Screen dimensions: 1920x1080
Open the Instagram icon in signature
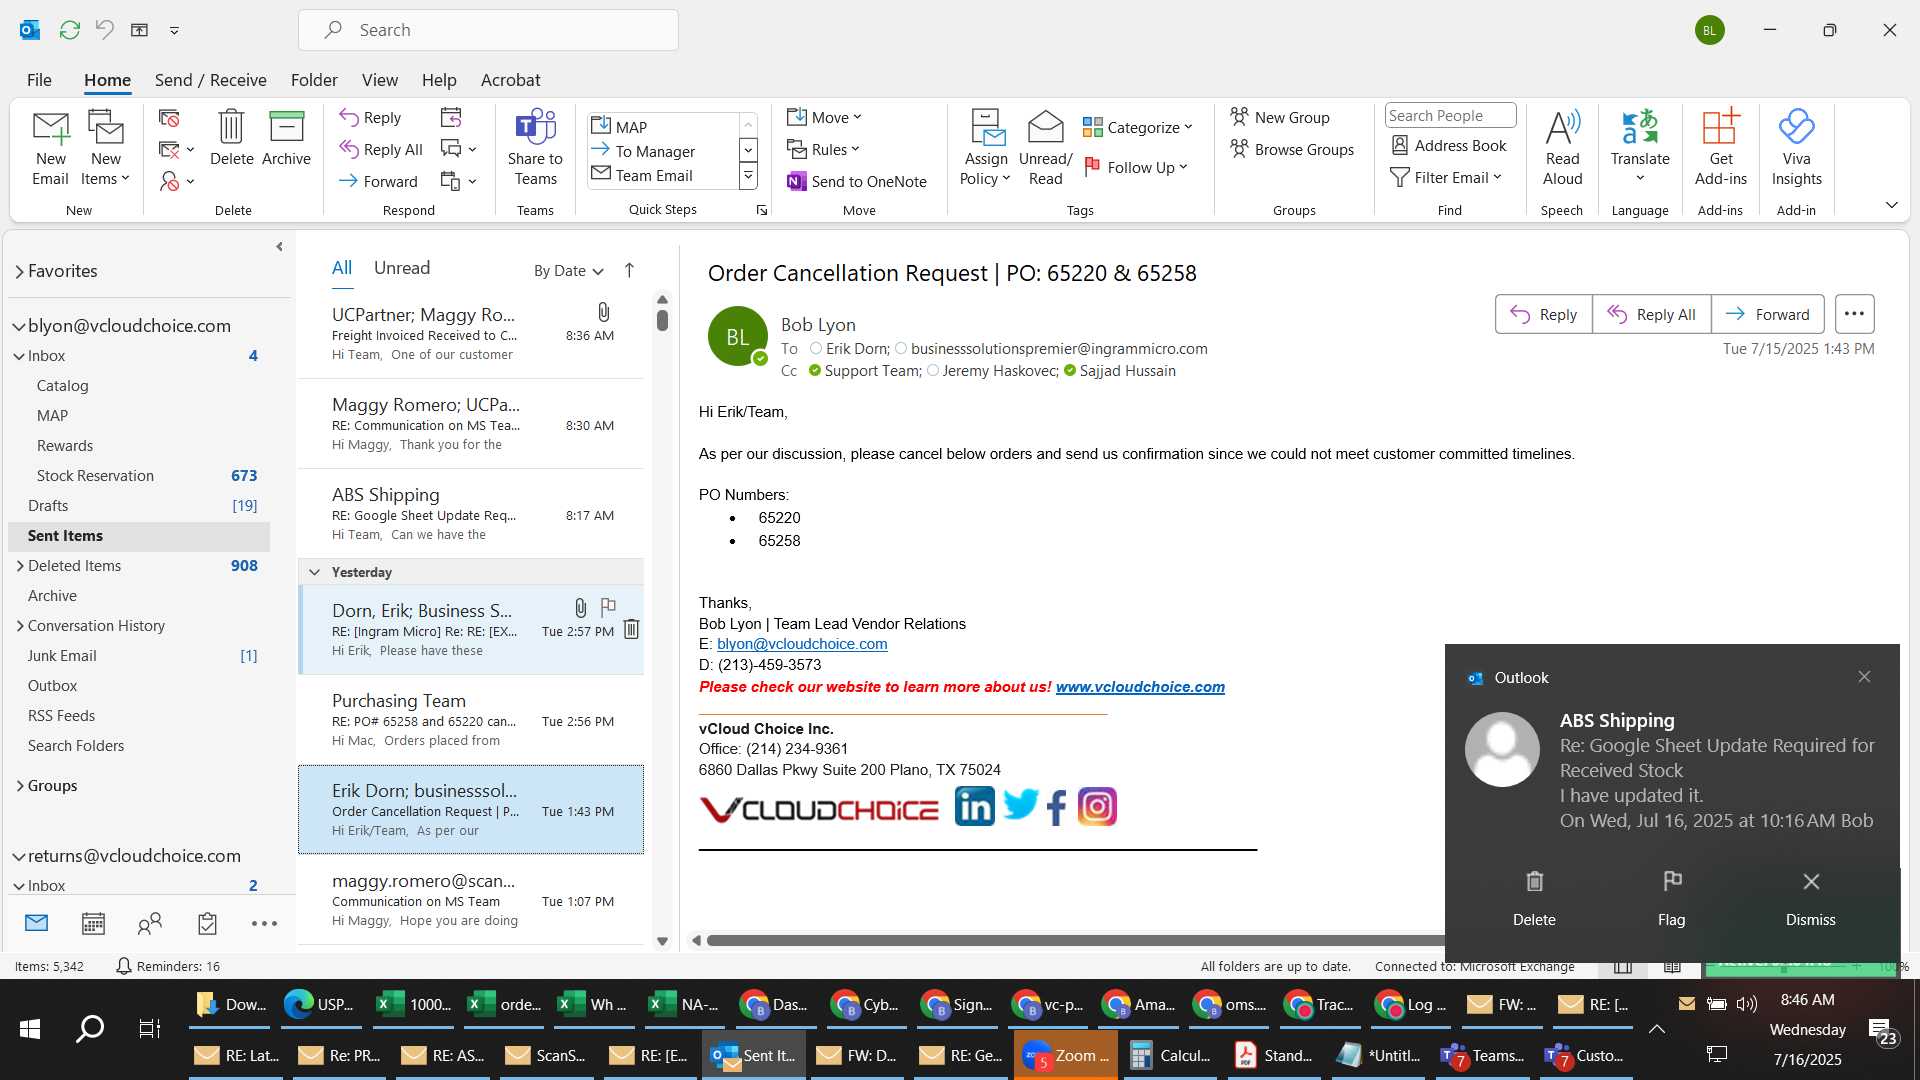pyautogui.click(x=1097, y=806)
